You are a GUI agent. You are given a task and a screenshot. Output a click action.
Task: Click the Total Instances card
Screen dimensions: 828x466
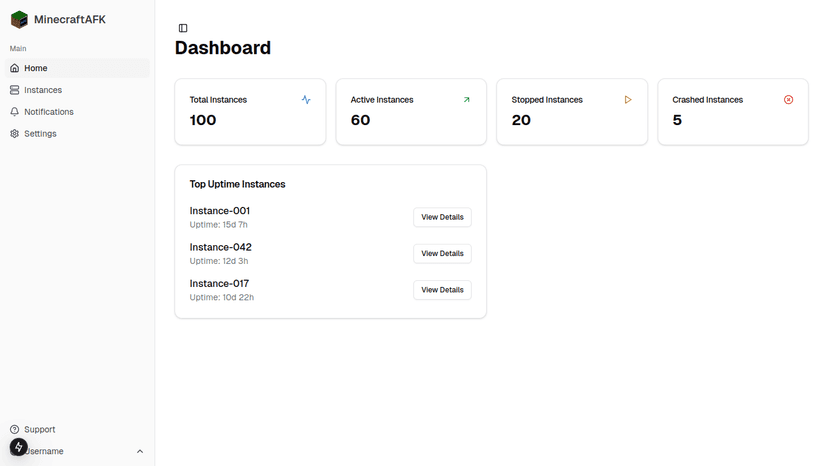point(250,112)
